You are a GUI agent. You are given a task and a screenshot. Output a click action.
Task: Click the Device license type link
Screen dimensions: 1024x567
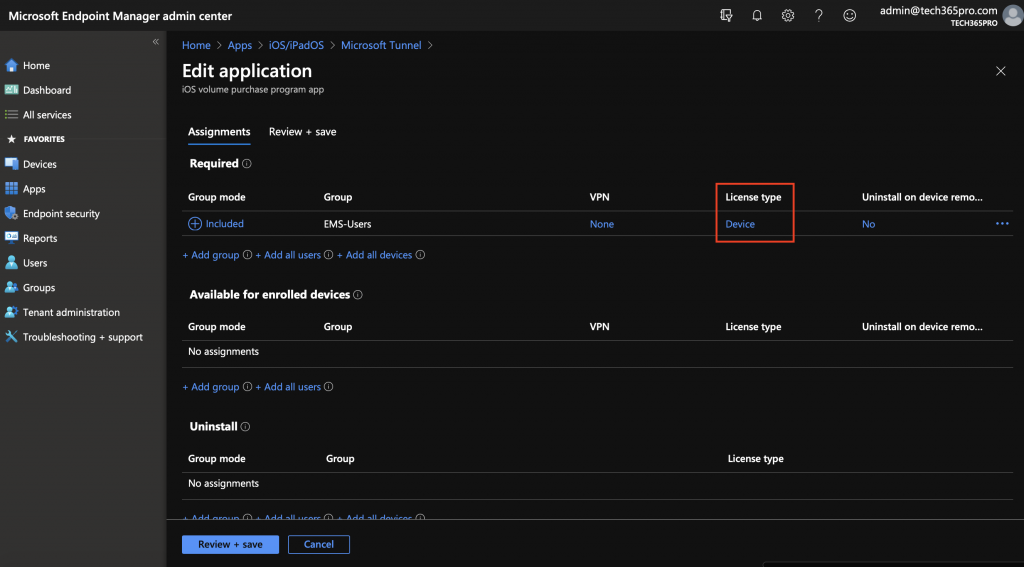[740, 224]
